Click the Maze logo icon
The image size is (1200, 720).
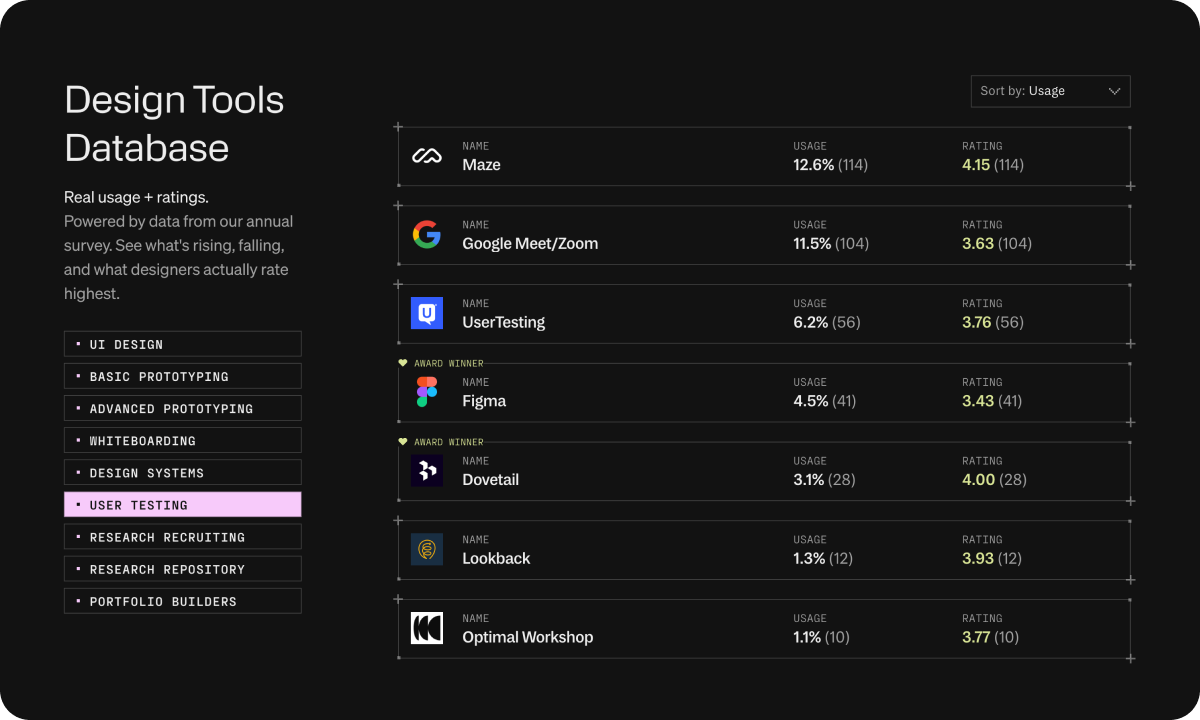point(427,156)
